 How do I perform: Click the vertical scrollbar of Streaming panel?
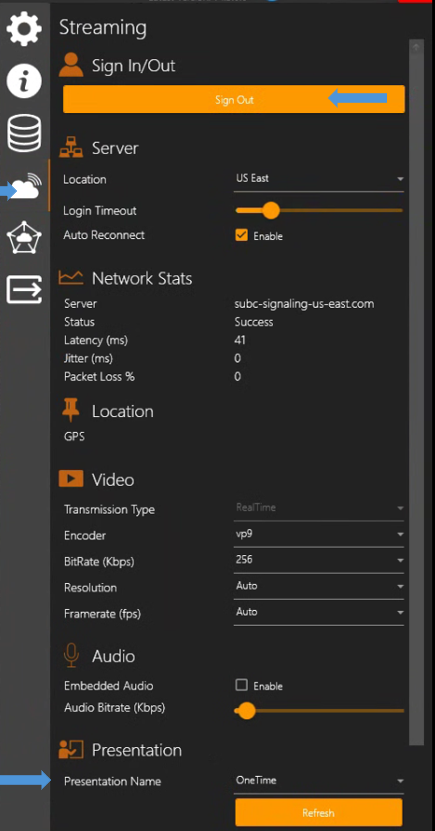(416, 392)
